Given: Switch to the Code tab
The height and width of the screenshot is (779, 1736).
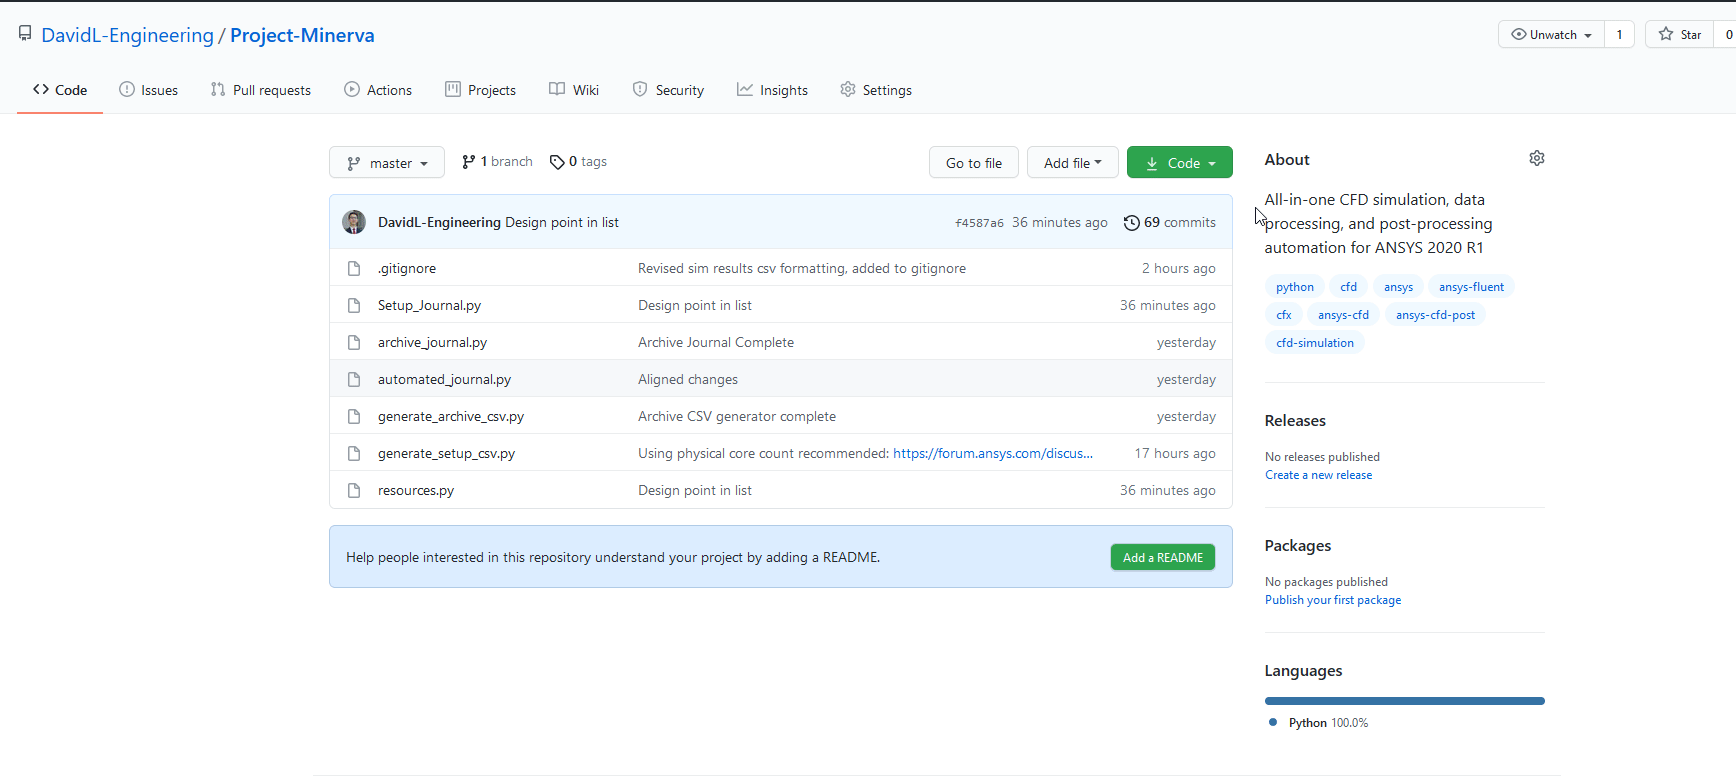Looking at the screenshot, I should (x=60, y=90).
